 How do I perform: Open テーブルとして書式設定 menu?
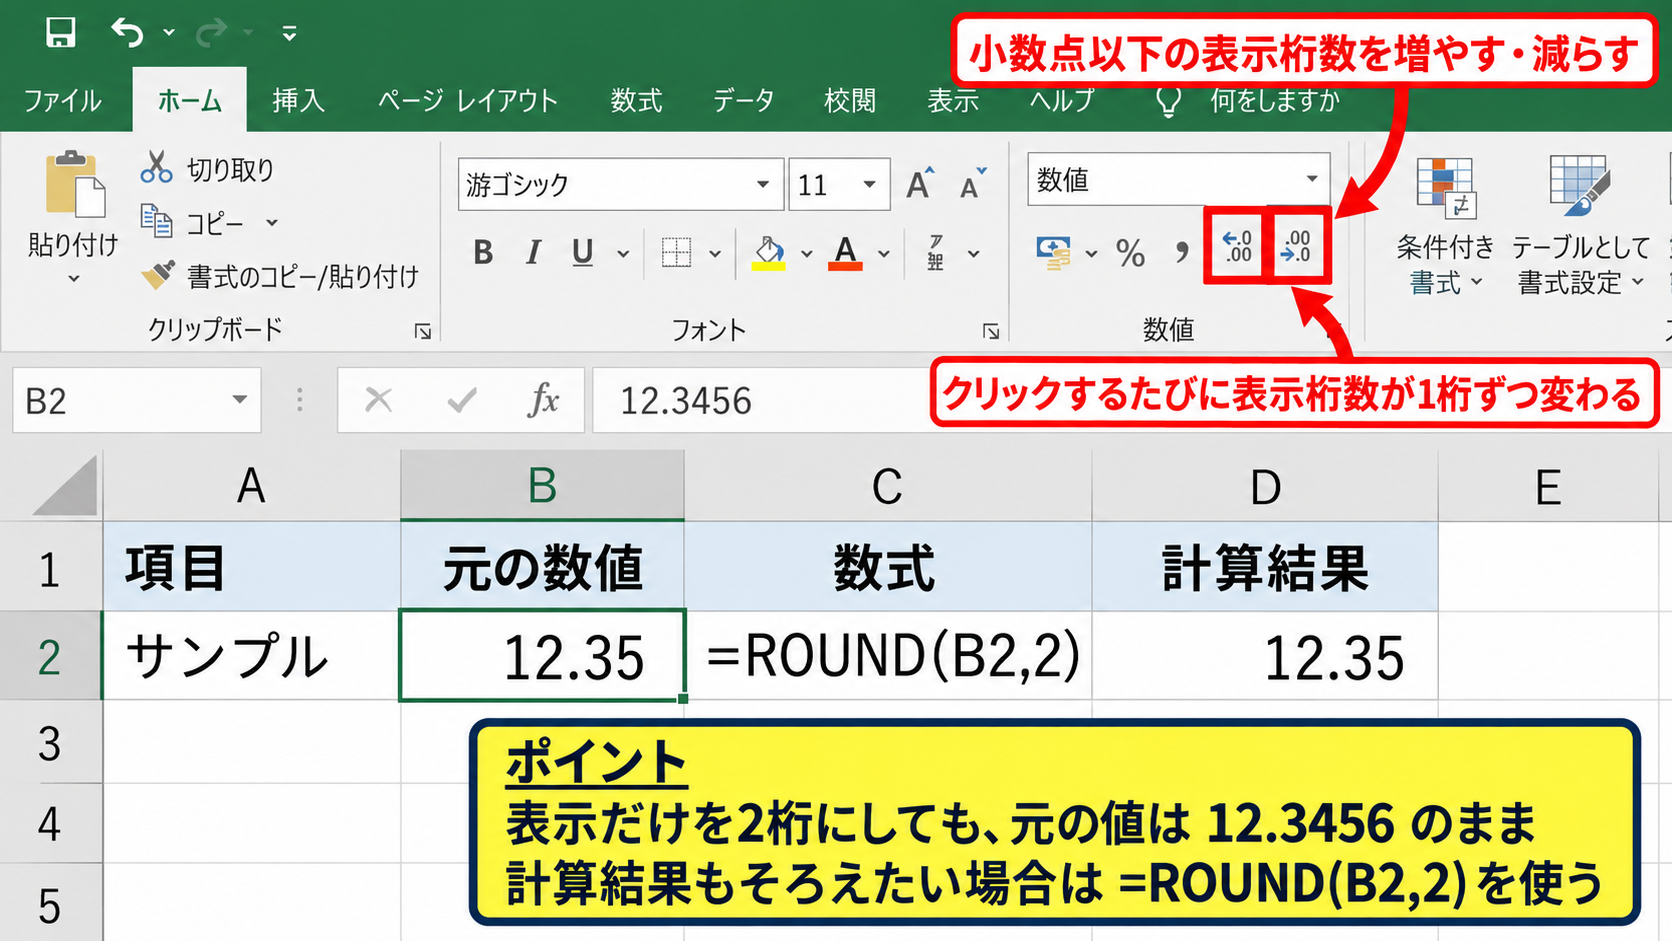pyautogui.click(x=1579, y=225)
